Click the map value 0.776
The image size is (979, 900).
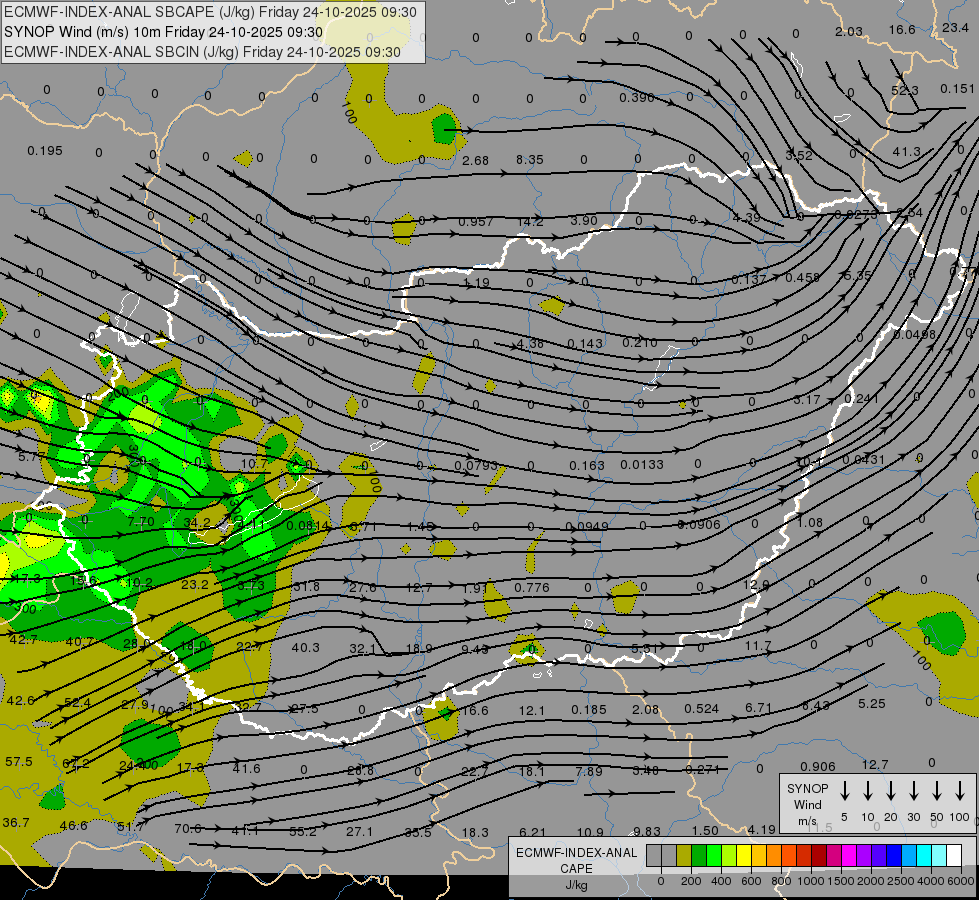[x=532, y=588]
